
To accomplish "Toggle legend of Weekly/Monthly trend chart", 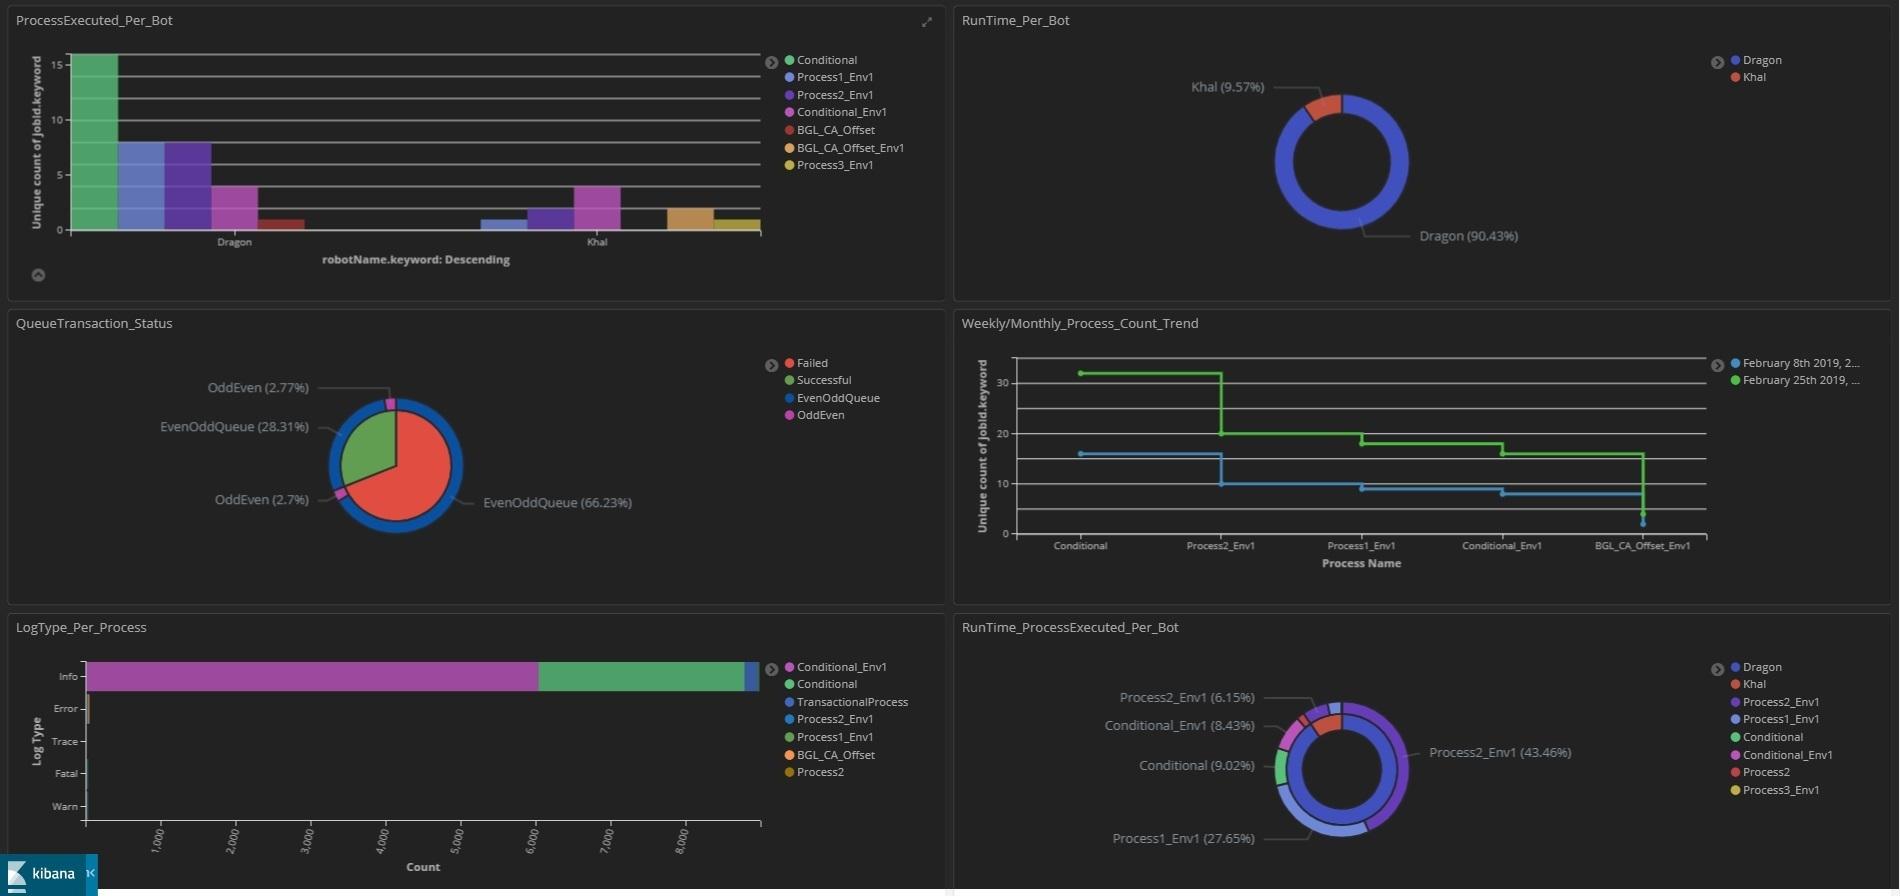I will [x=1717, y=365].
